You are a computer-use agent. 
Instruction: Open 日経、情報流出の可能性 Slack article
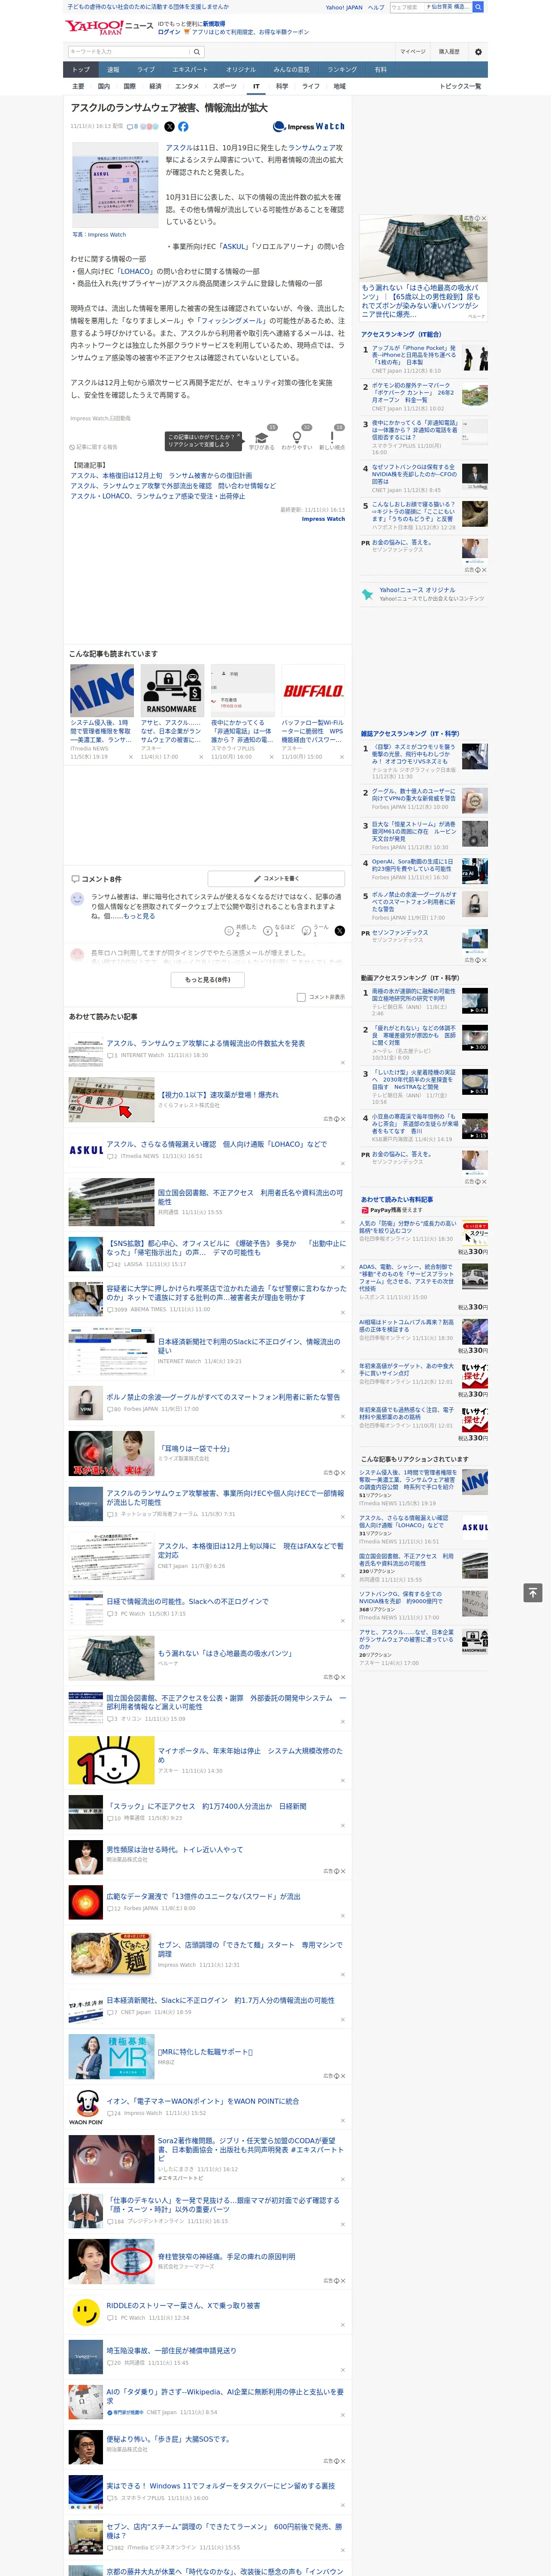187,1601
